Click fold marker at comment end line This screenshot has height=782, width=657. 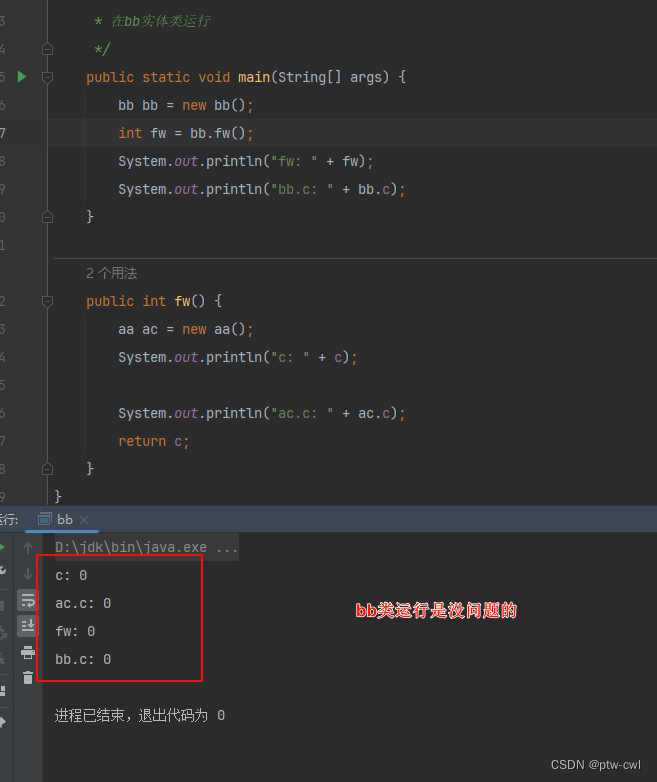[47, 48]
